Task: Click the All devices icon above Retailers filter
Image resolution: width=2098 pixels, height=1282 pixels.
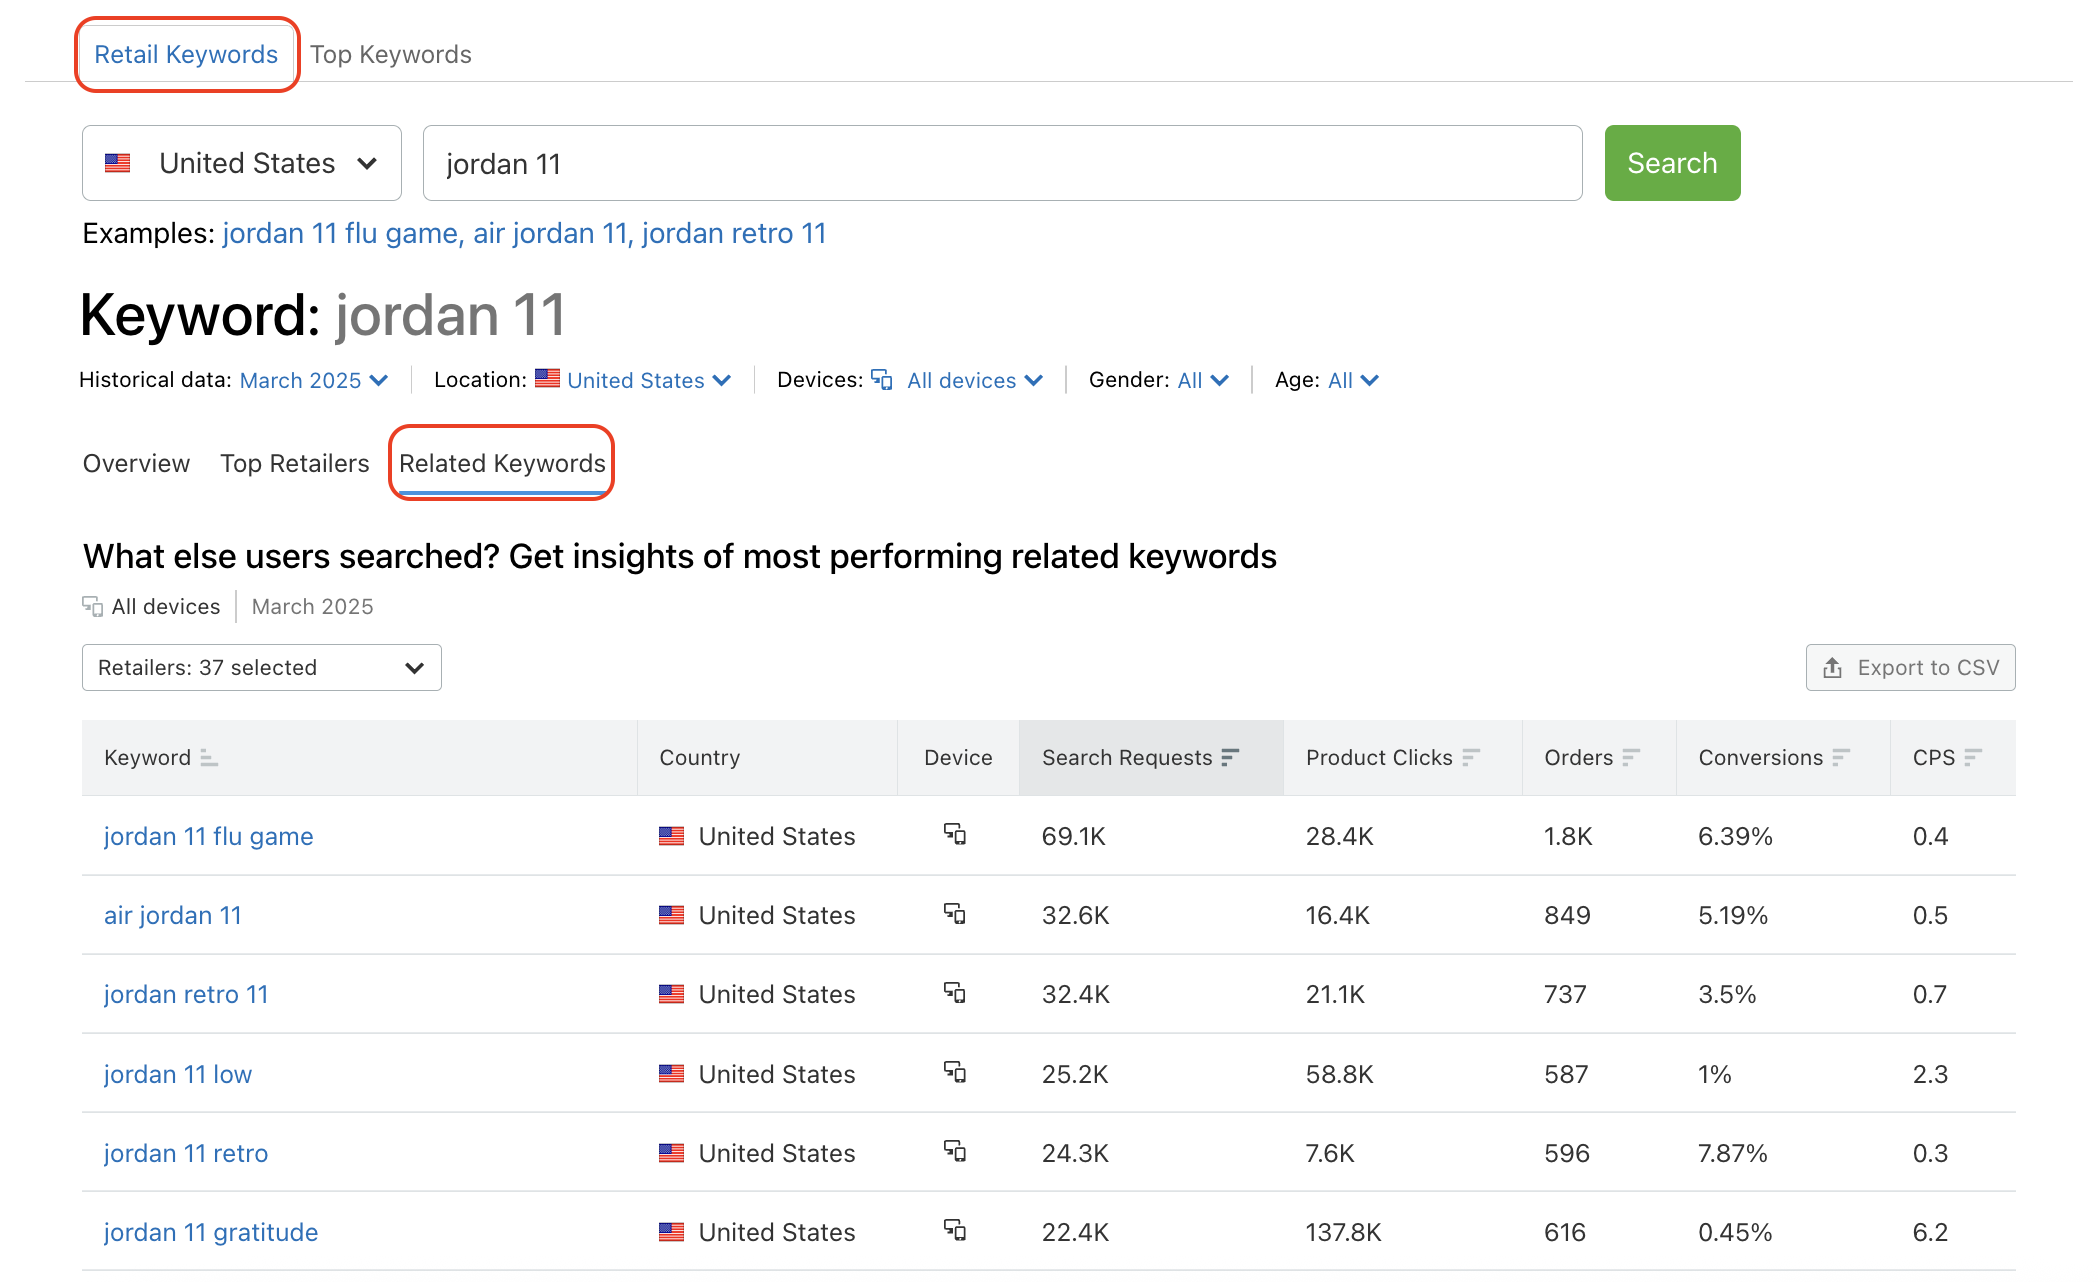Action: point(93,605)
